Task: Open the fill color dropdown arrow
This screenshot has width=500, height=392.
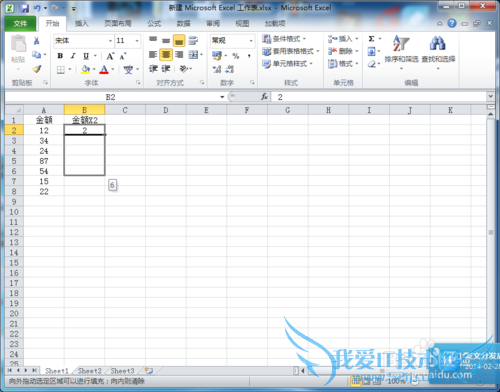Action: click(94, 69)
